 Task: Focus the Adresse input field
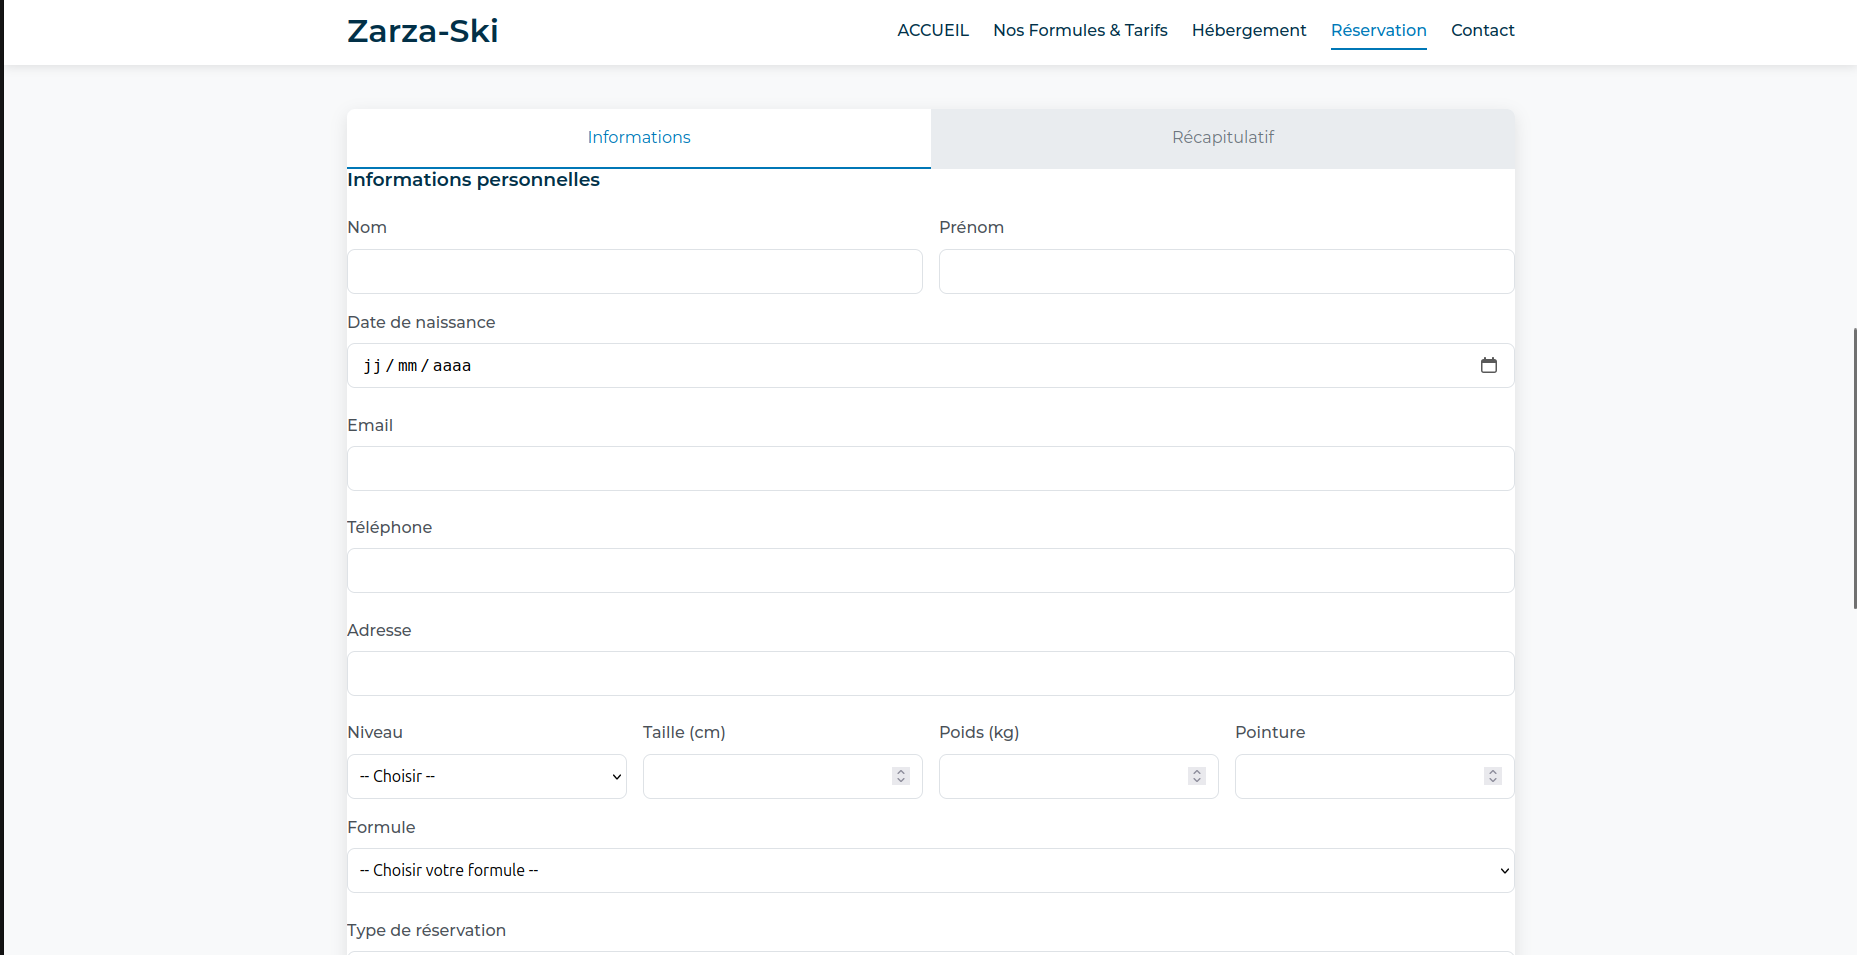point(930,674)
